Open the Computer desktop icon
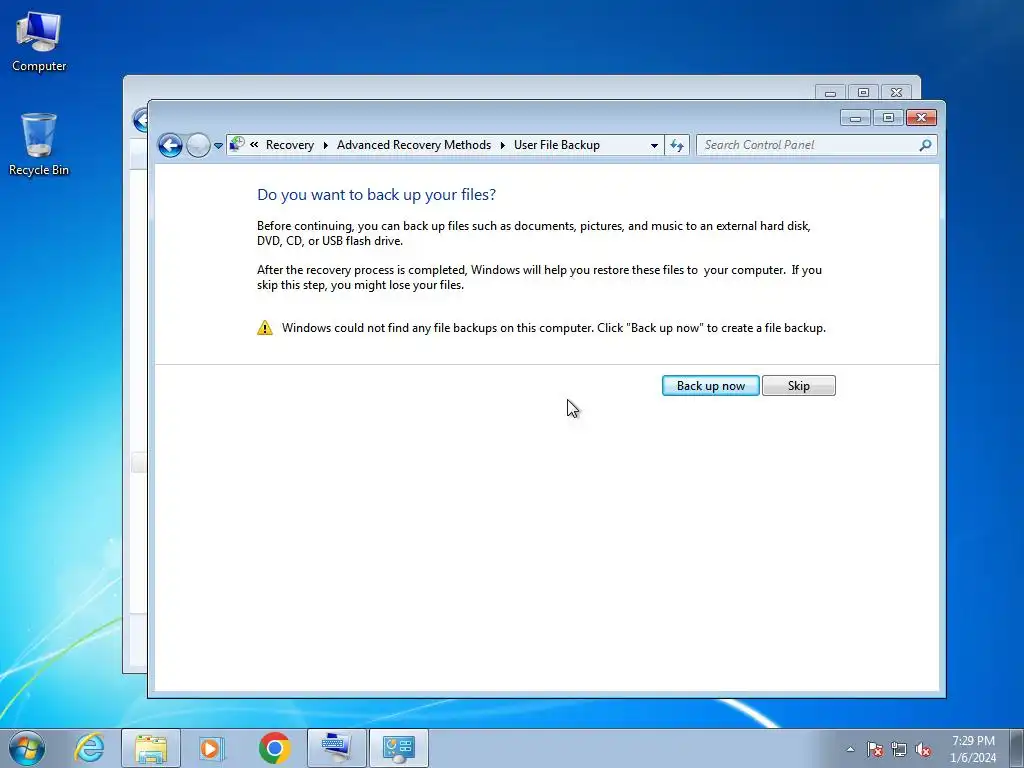 (39, 42)
